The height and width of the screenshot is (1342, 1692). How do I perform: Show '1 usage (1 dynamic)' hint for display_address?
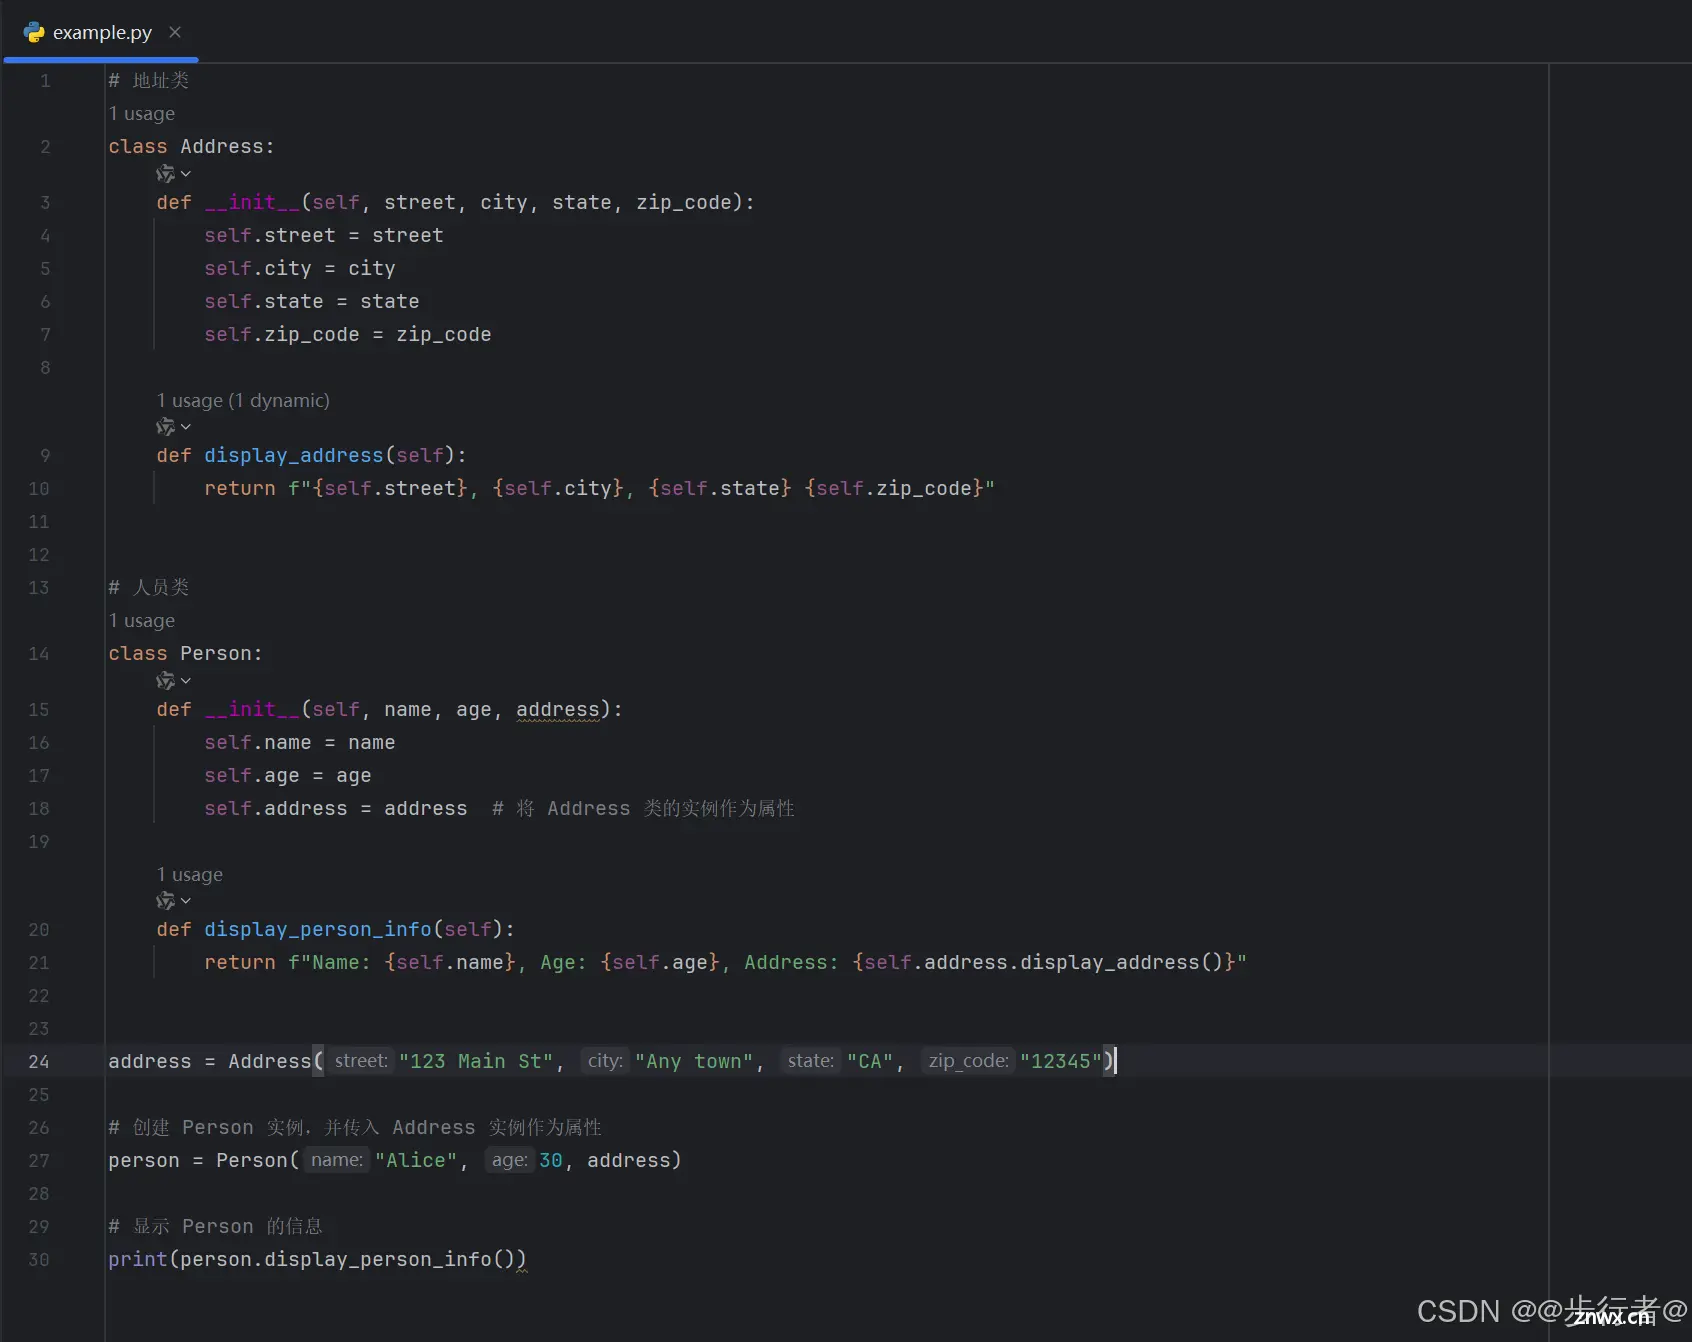pos(243,401)
